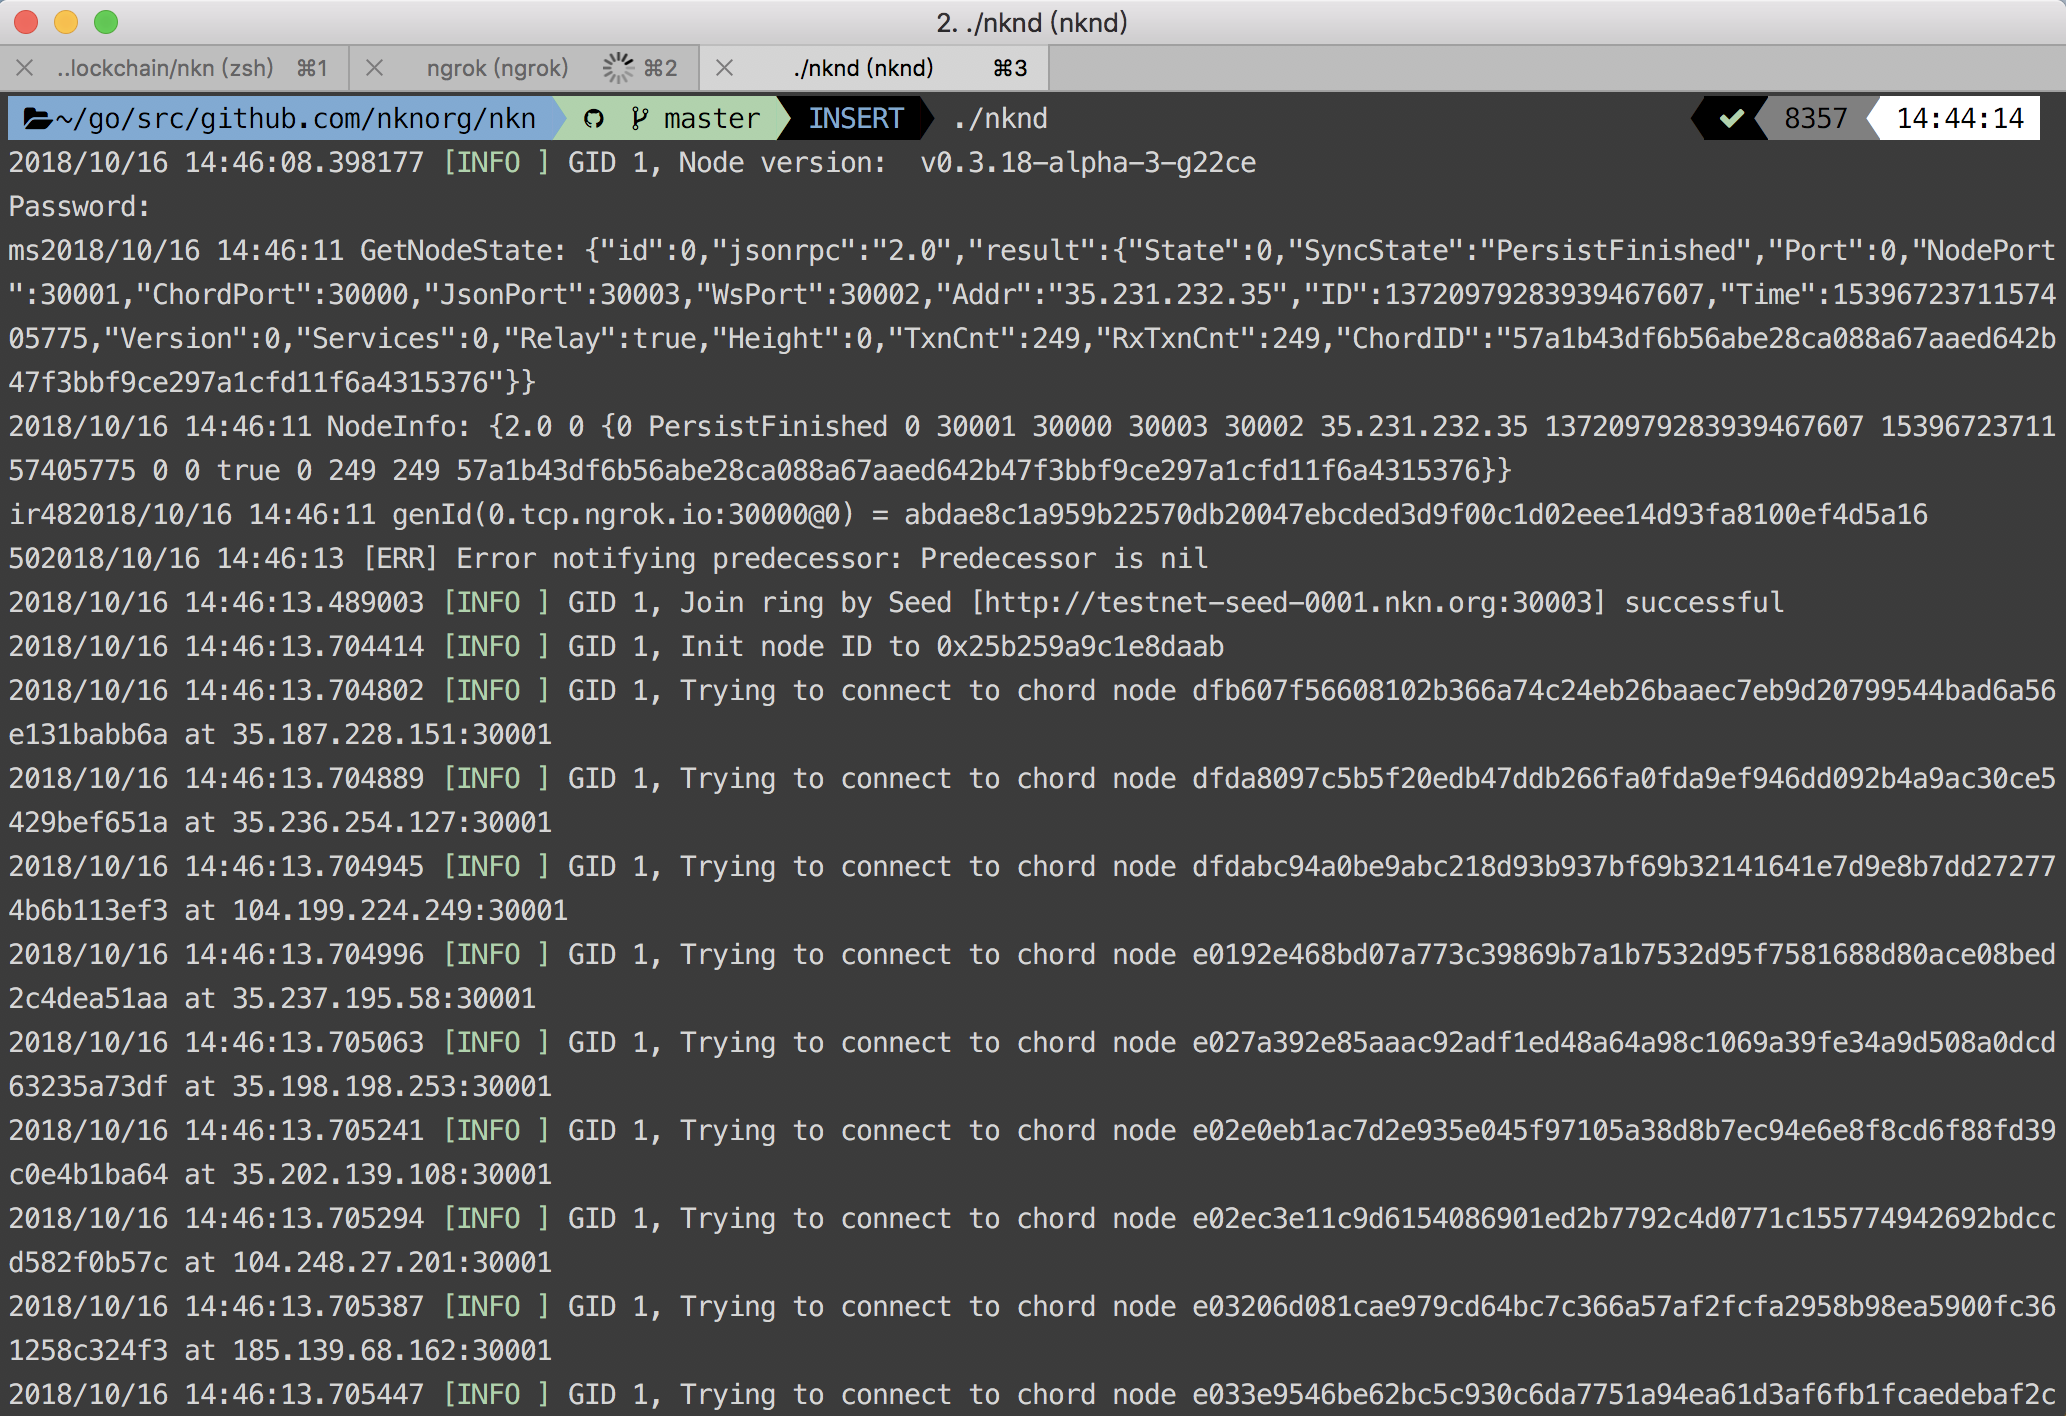Image resolution: width=2066 pixels, height=1416 pixels.
Task: Click the Password: prompt line
Action: (80, 207)
